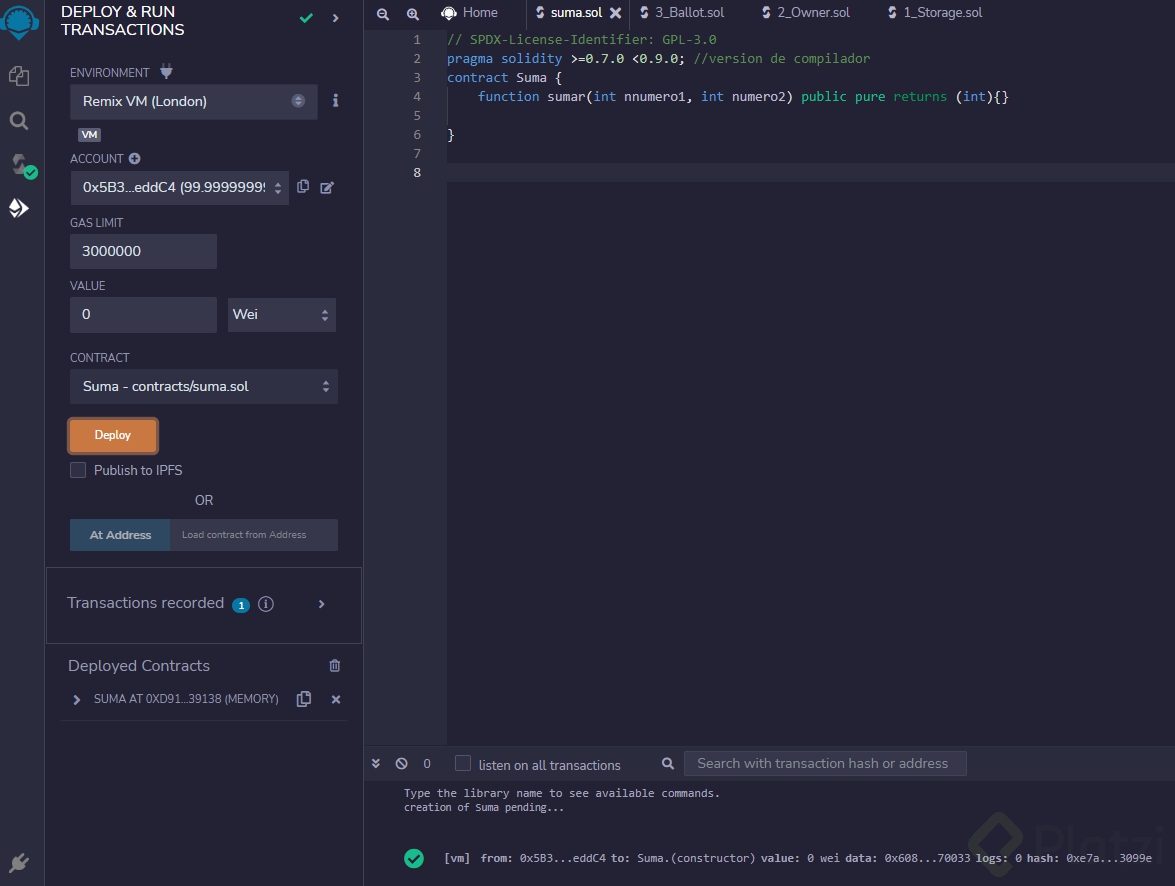Click the Gas Limit input field
Image resolution: width=1175 pixels, height=886 pixels.
(x=143, y=251)
